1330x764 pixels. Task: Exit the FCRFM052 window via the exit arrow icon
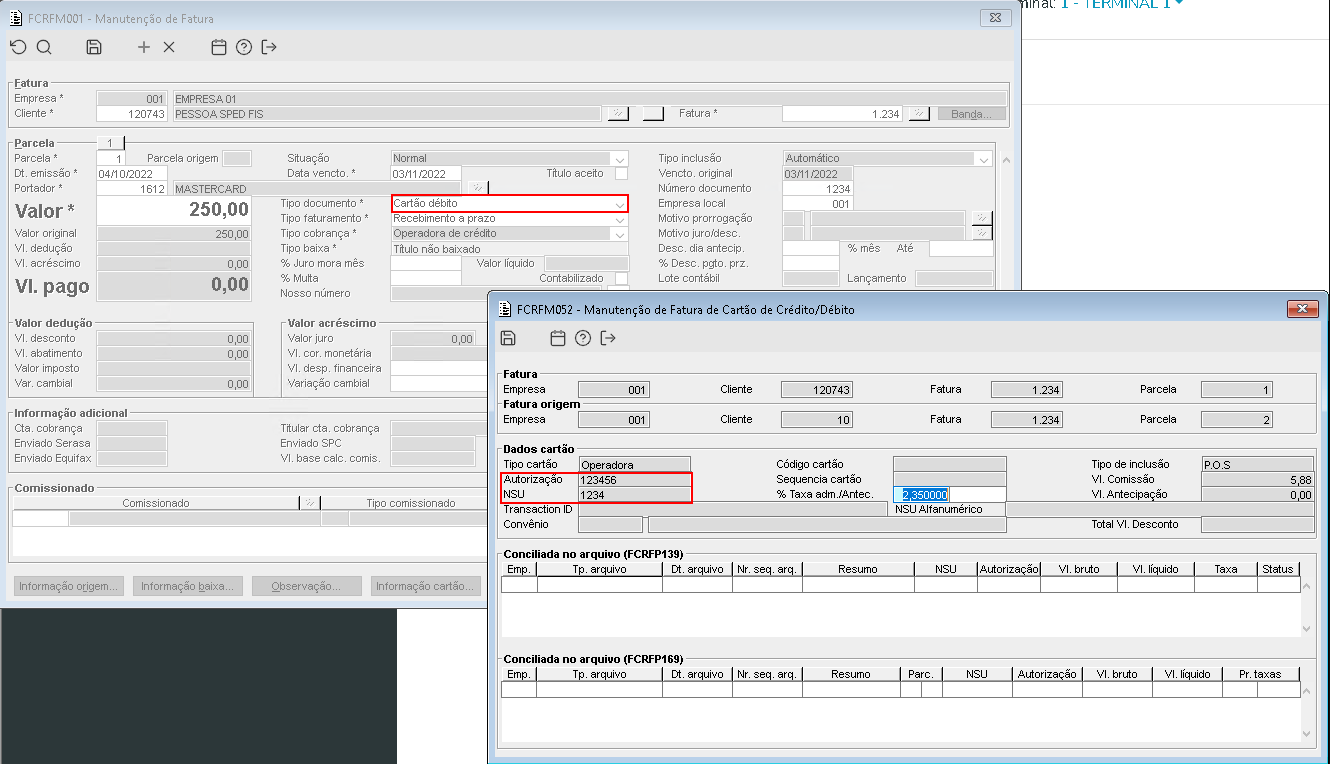pos(608,338)
